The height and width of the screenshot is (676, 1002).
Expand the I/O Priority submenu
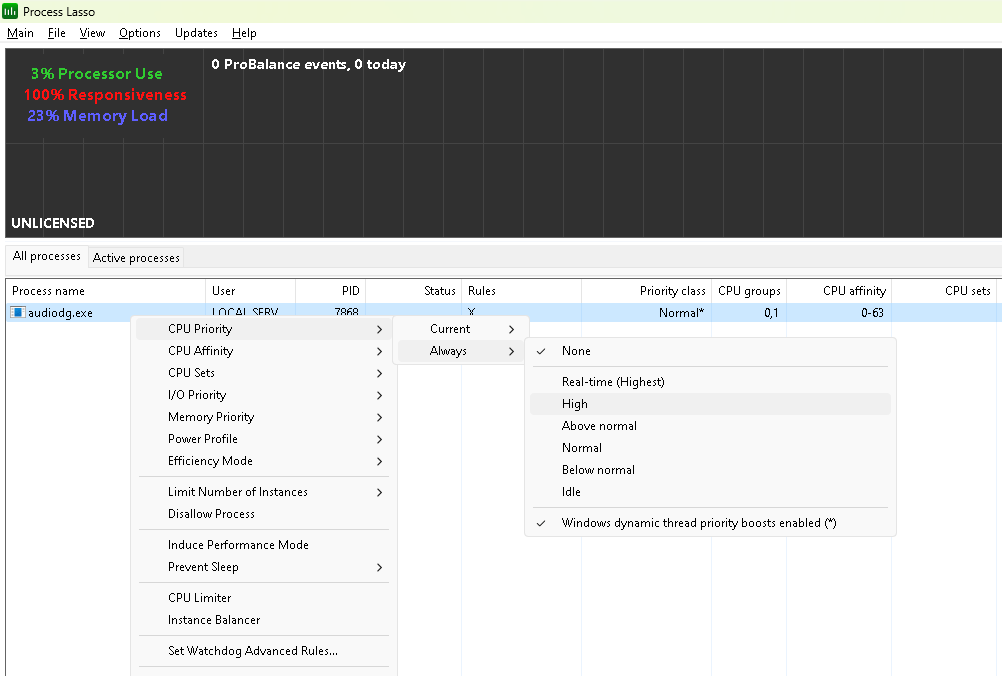(264, 395)
